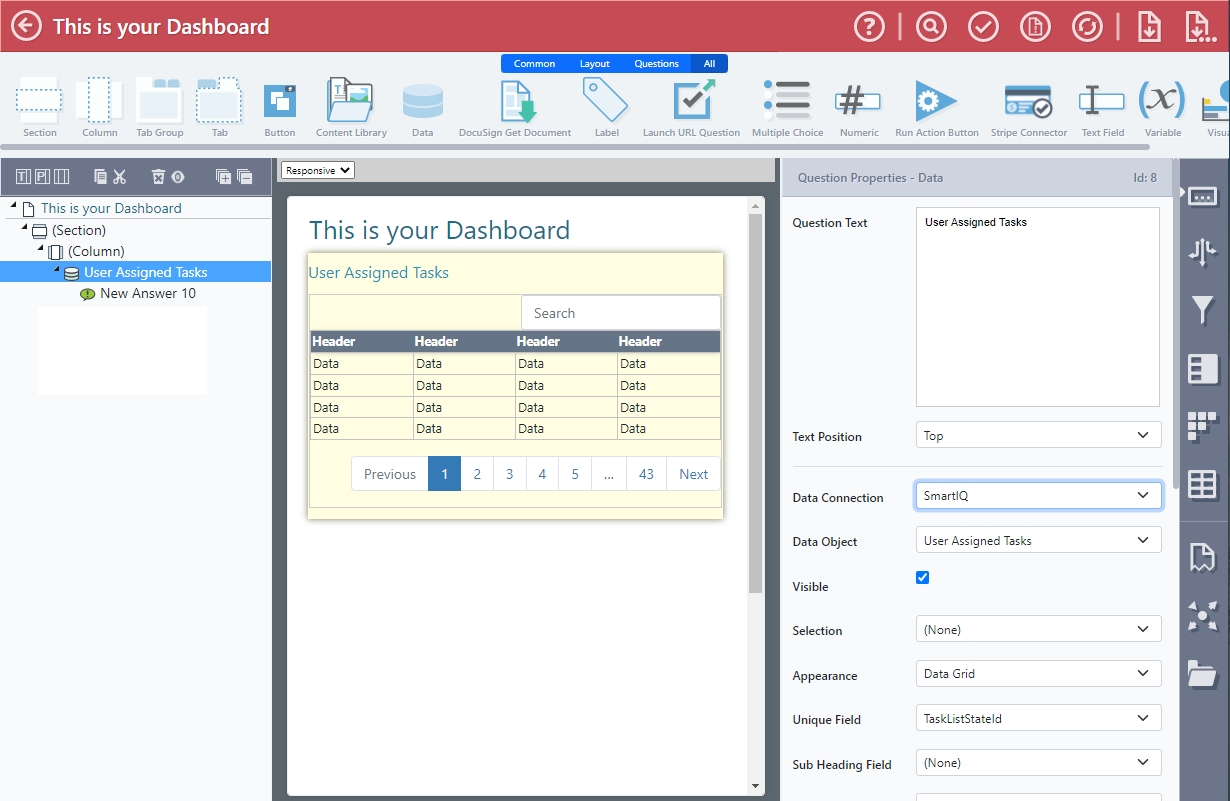
Task: Open the Data Connection dropdown
Action: pyautogui.click(x=1038, y=495)
